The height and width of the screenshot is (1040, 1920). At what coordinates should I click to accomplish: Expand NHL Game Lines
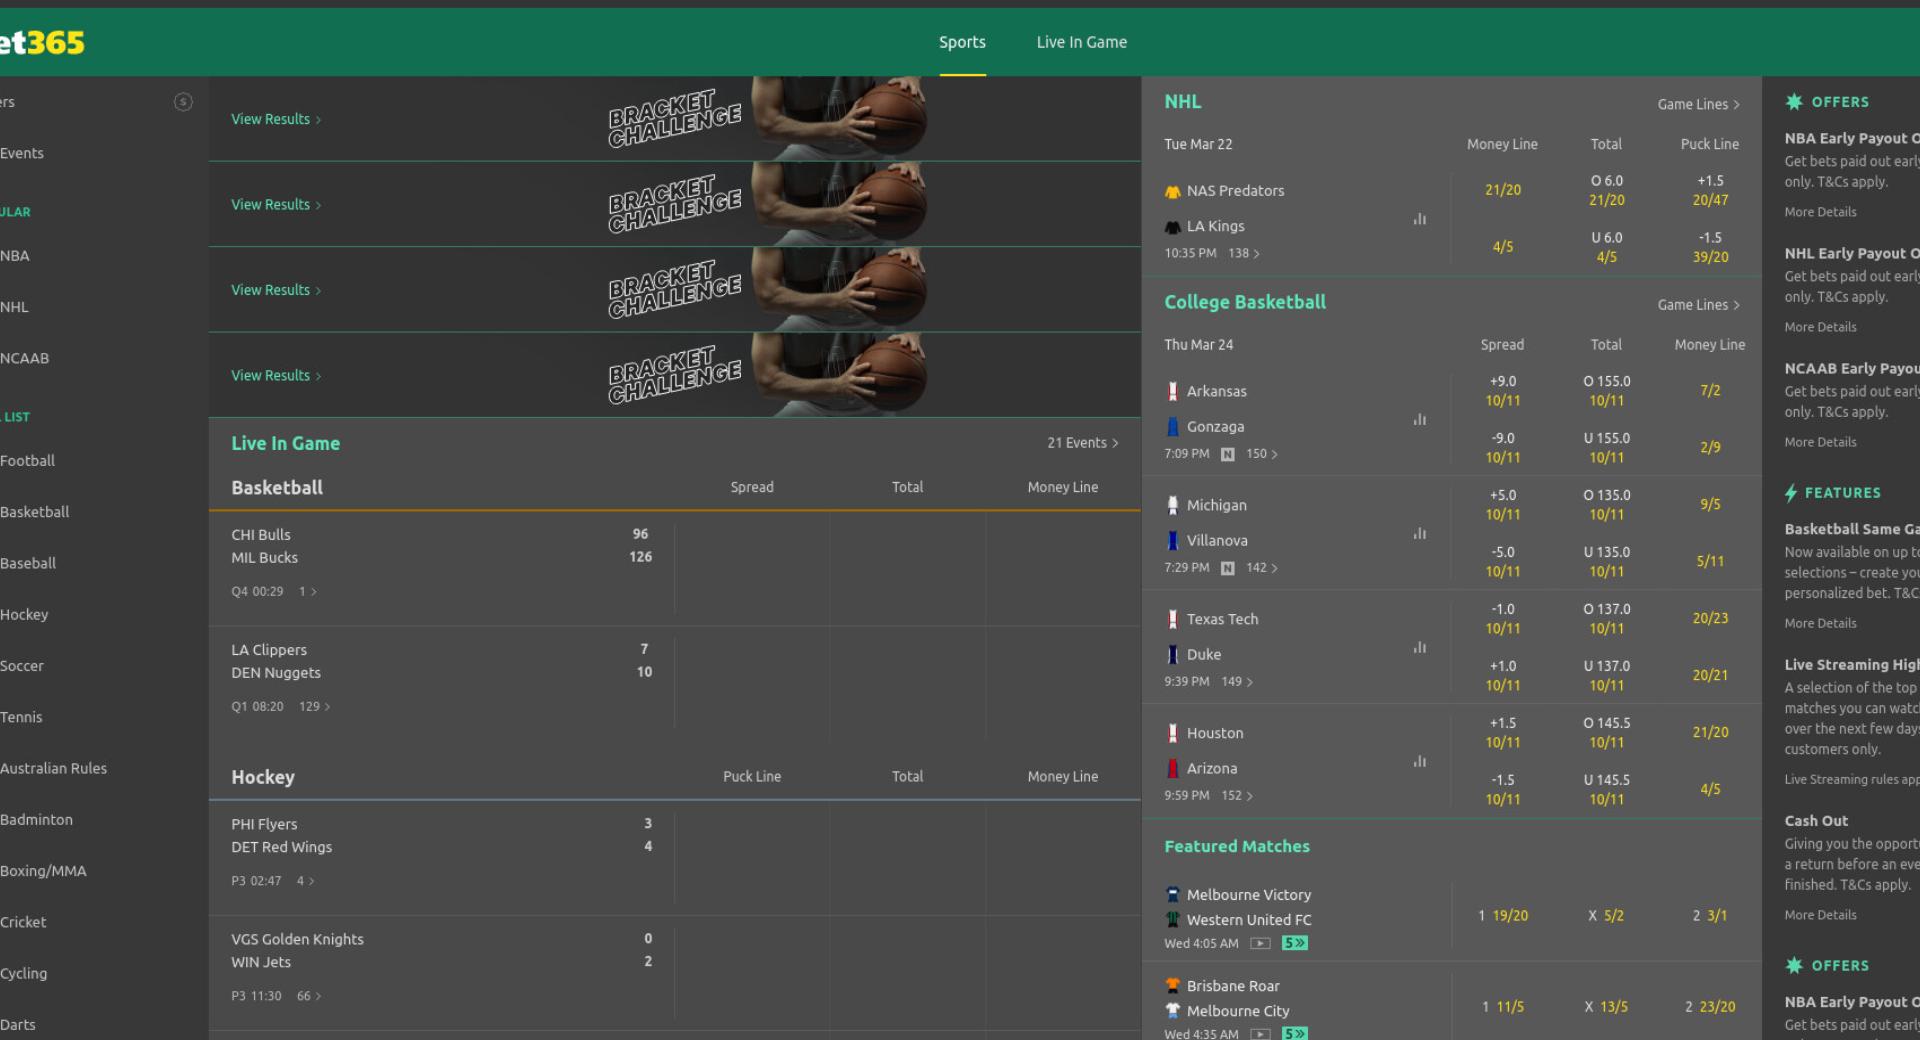[x=1698, y=104]
